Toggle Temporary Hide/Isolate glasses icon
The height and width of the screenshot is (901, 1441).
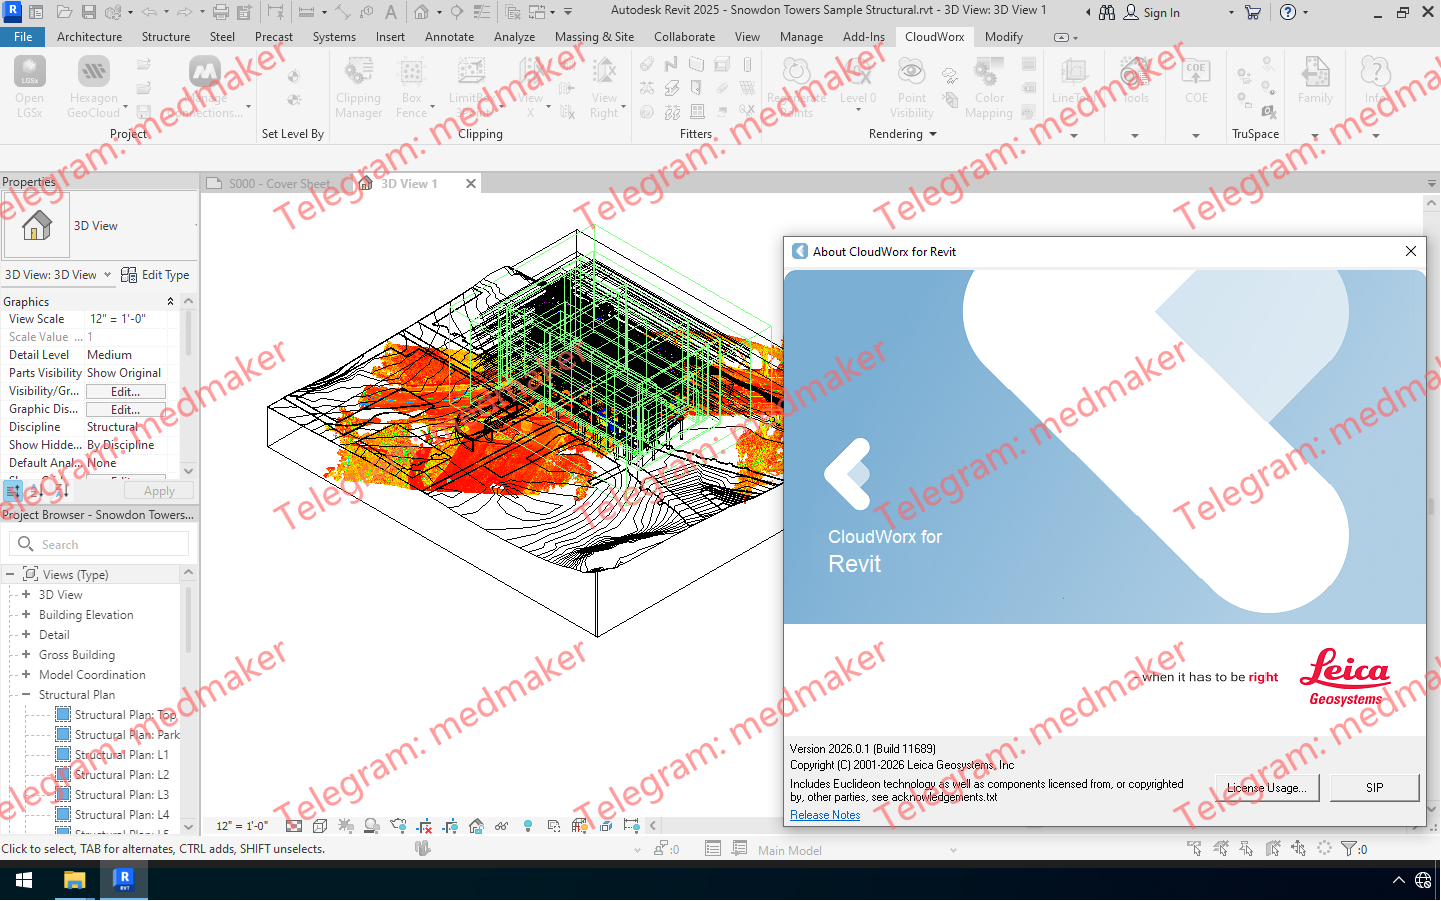(502, 826)
